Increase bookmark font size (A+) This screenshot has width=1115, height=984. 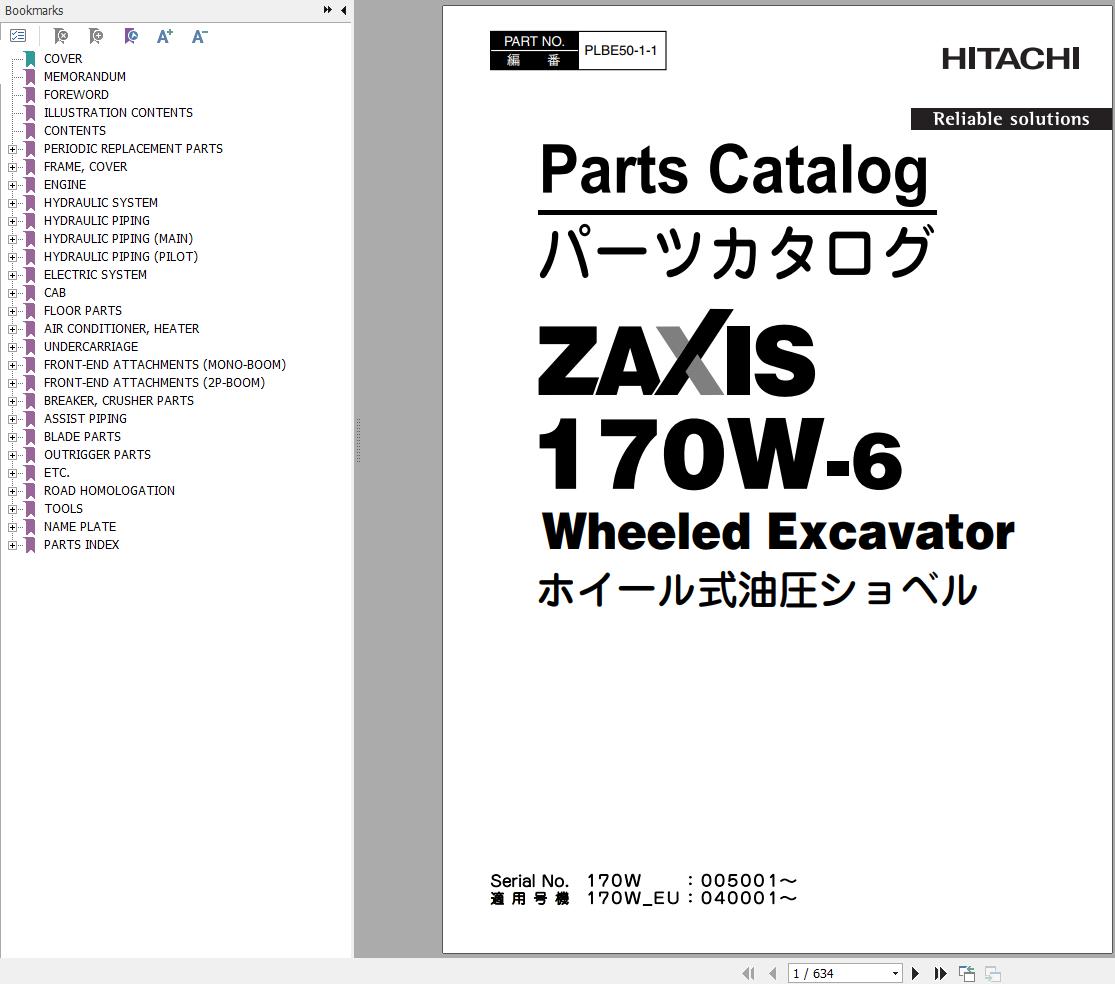pos(165,36)
